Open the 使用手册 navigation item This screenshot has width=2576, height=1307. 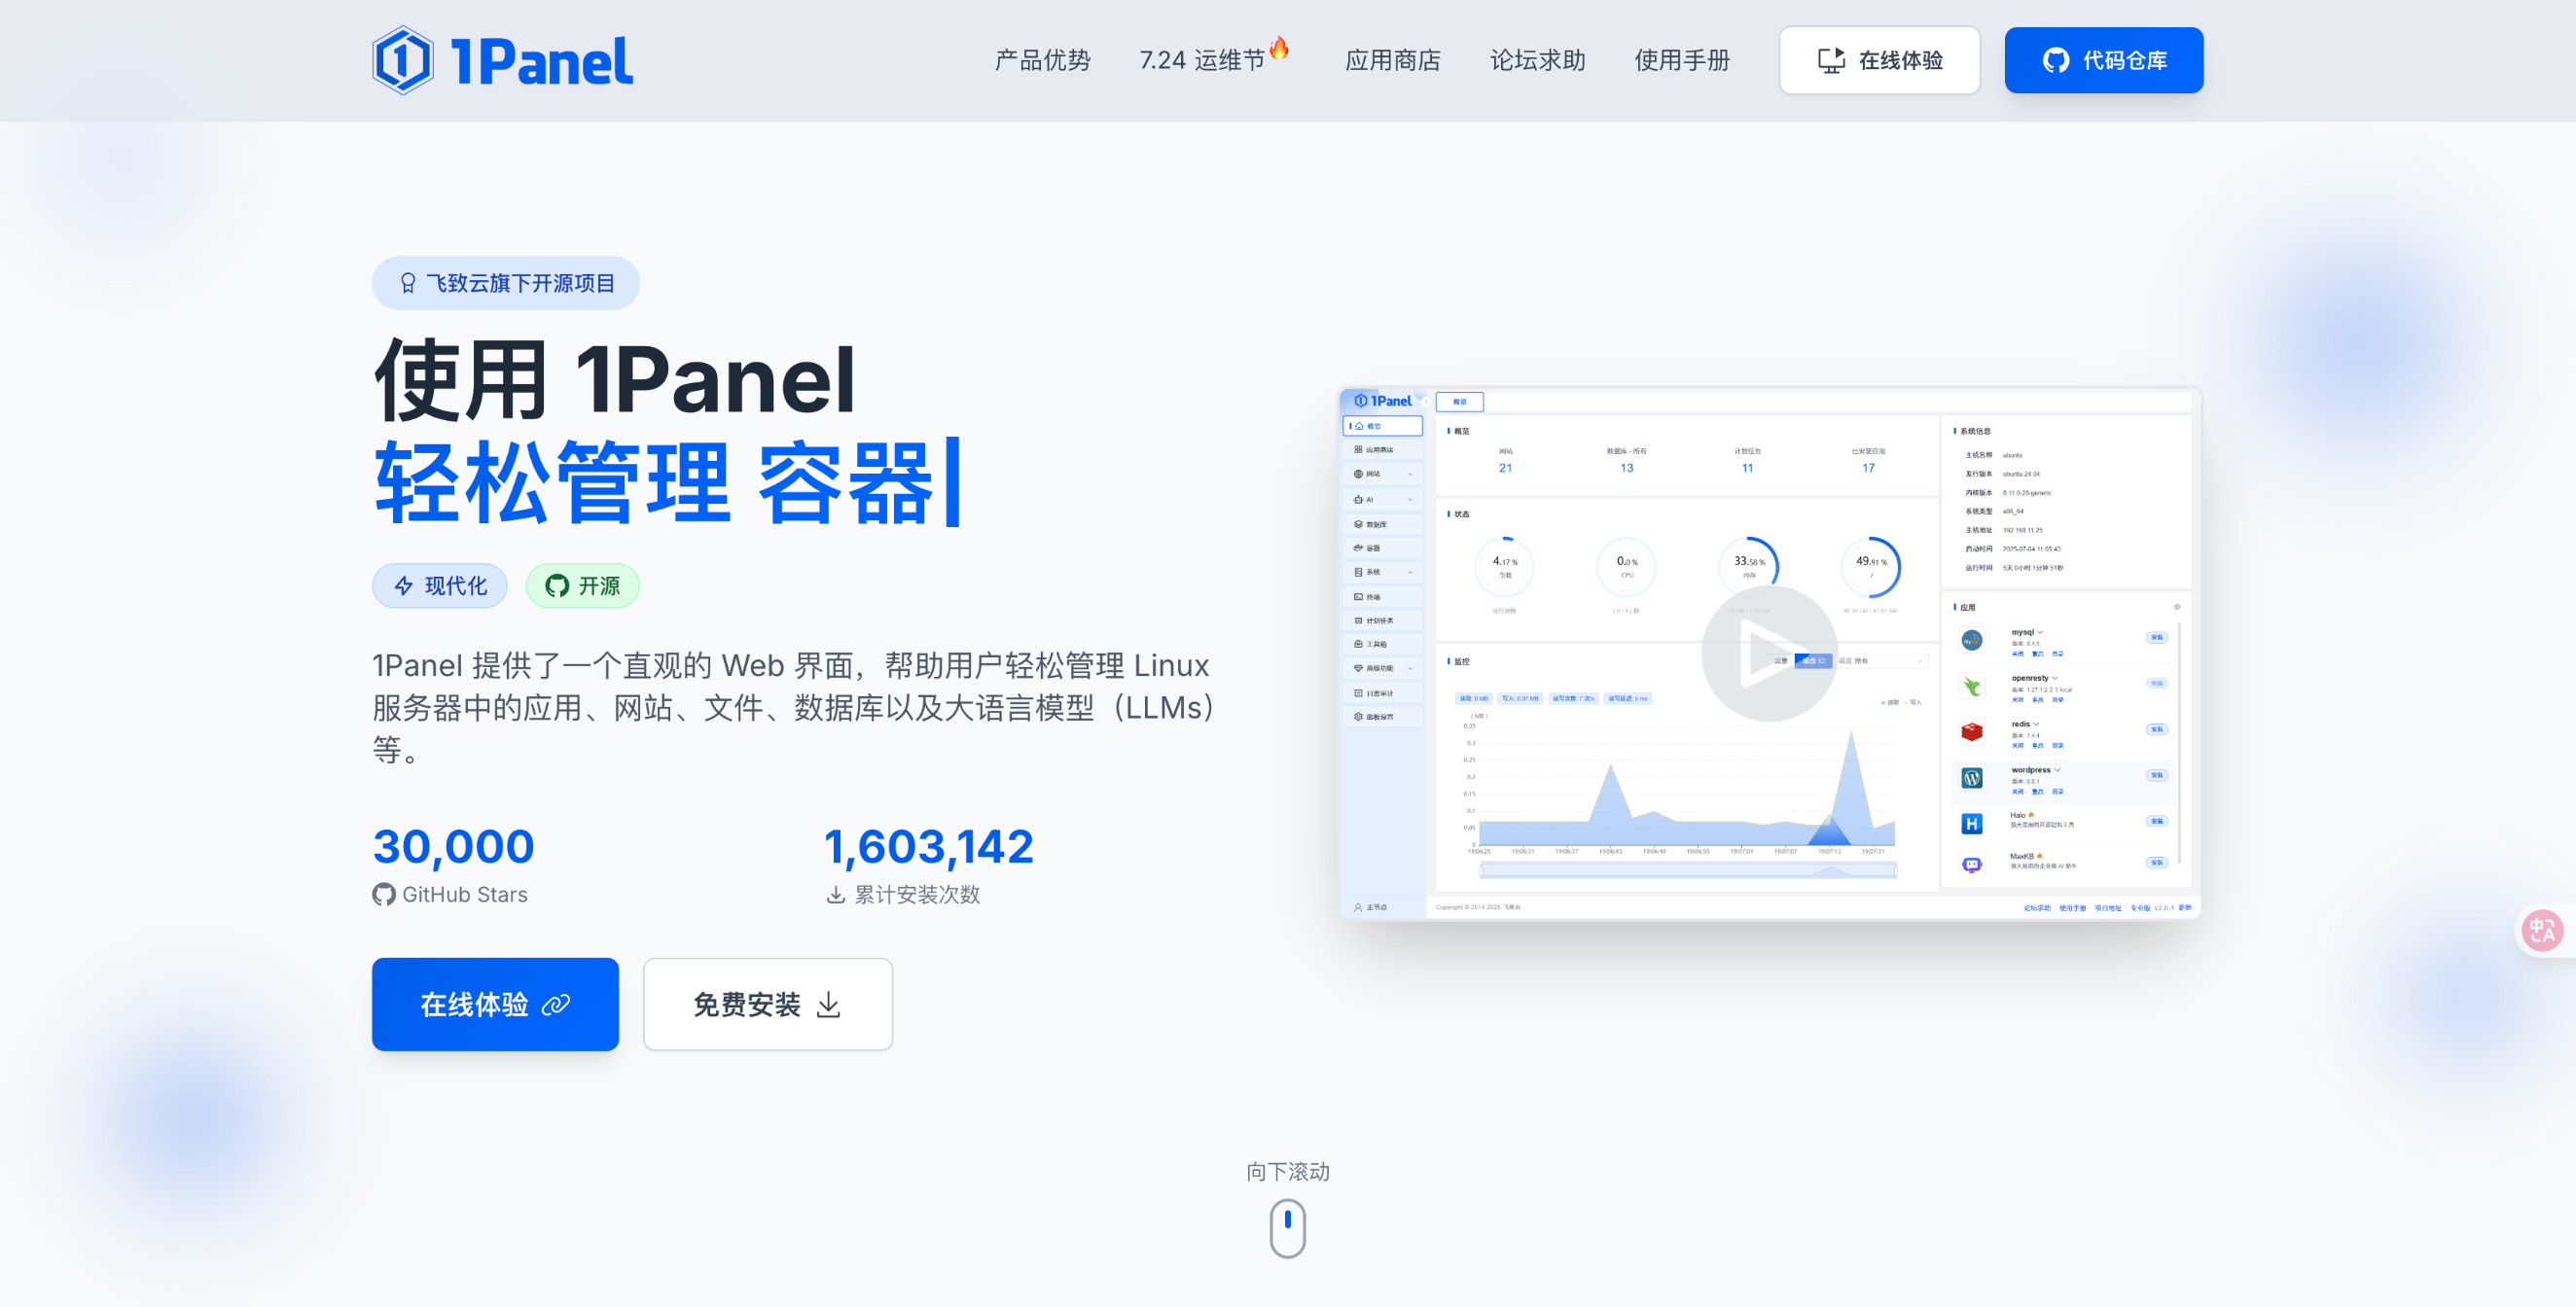pos(1681,60)
